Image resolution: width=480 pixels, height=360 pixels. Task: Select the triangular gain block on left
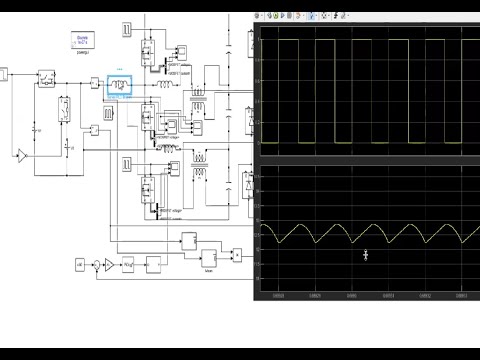pos(22,156)
